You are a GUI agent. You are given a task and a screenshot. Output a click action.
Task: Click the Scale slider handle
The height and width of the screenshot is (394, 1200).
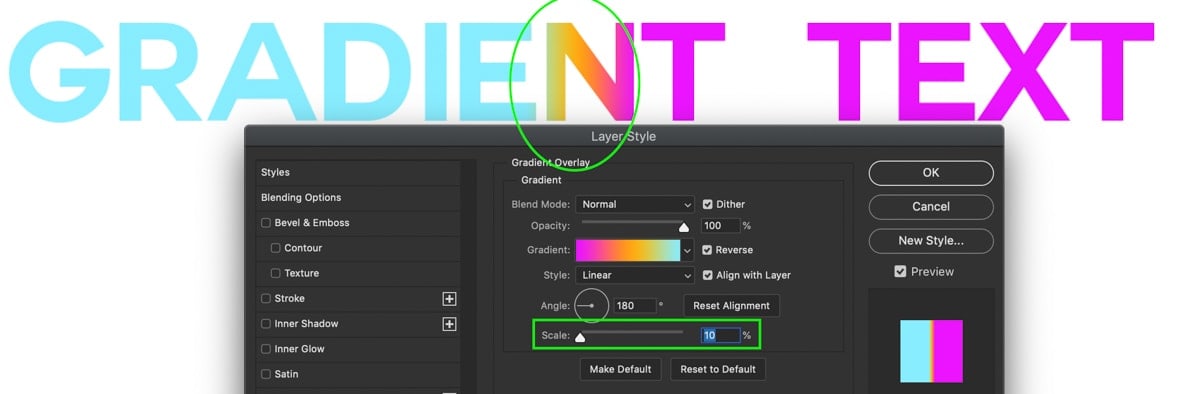click(x=580, y=338)
